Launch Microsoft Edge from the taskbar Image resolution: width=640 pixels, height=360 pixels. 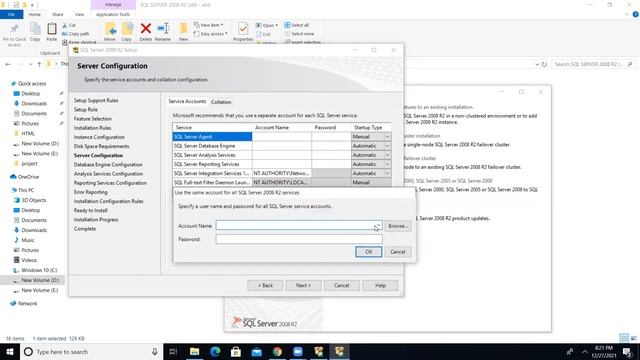point(215,351)
